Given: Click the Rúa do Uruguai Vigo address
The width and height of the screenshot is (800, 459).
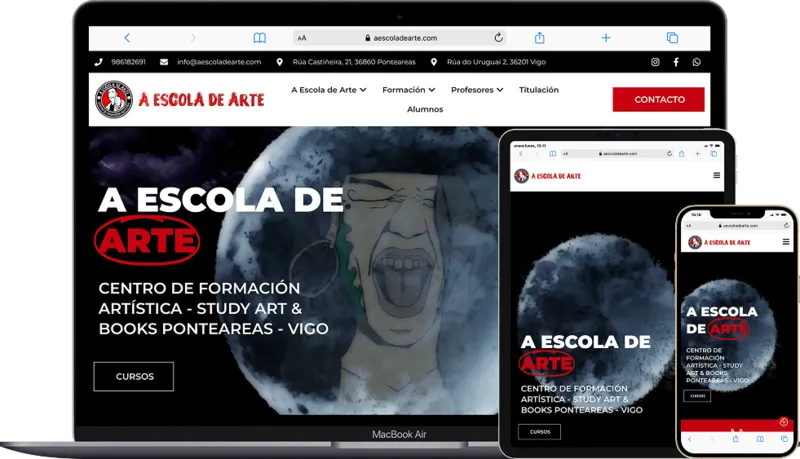Looking at the screenshot, I should pos(496,62).
